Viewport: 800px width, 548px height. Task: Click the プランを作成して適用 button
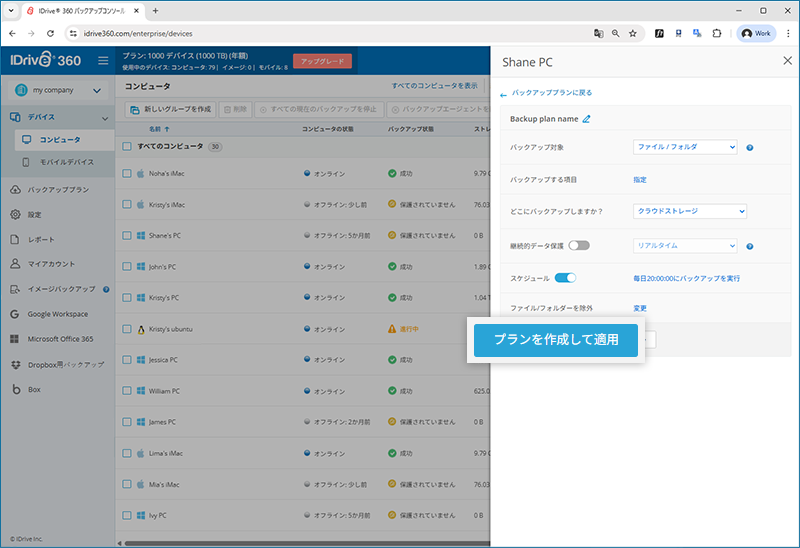[556, 340]
